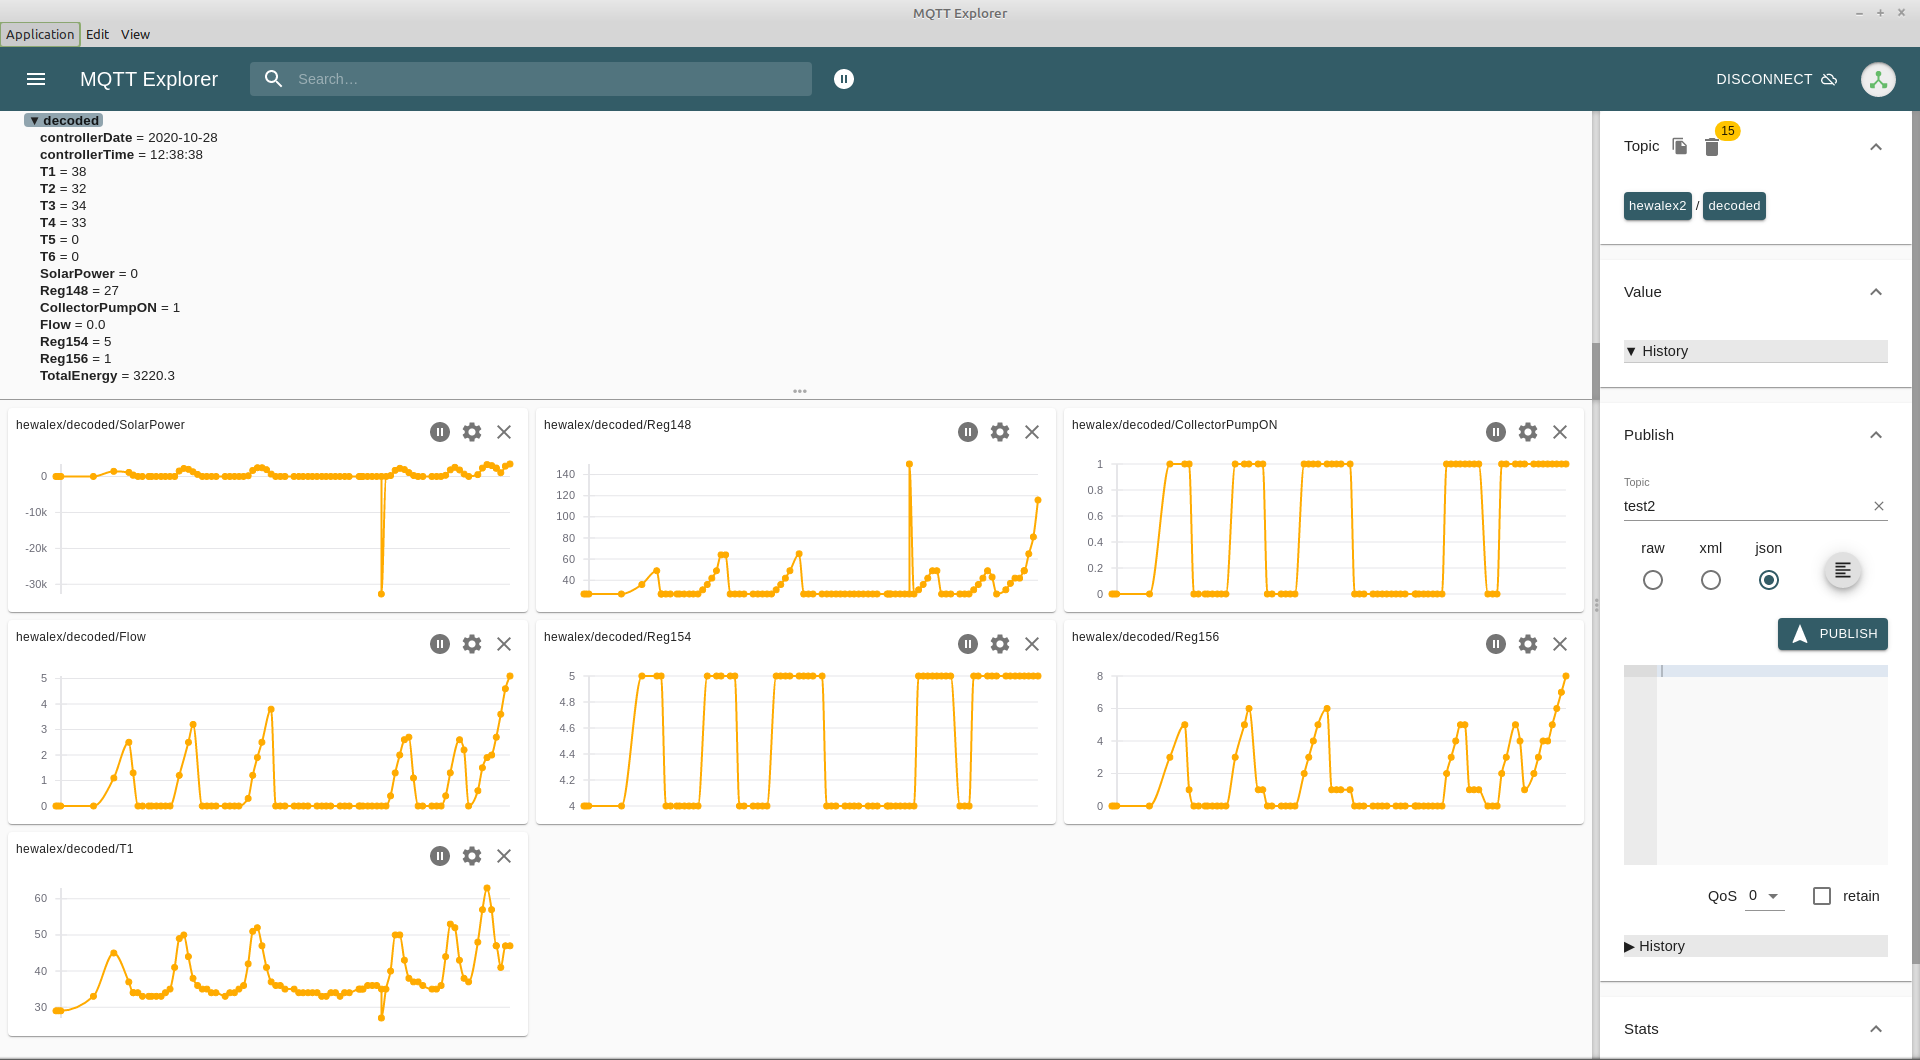Click the green connection avatar icon

point(1878,80)
